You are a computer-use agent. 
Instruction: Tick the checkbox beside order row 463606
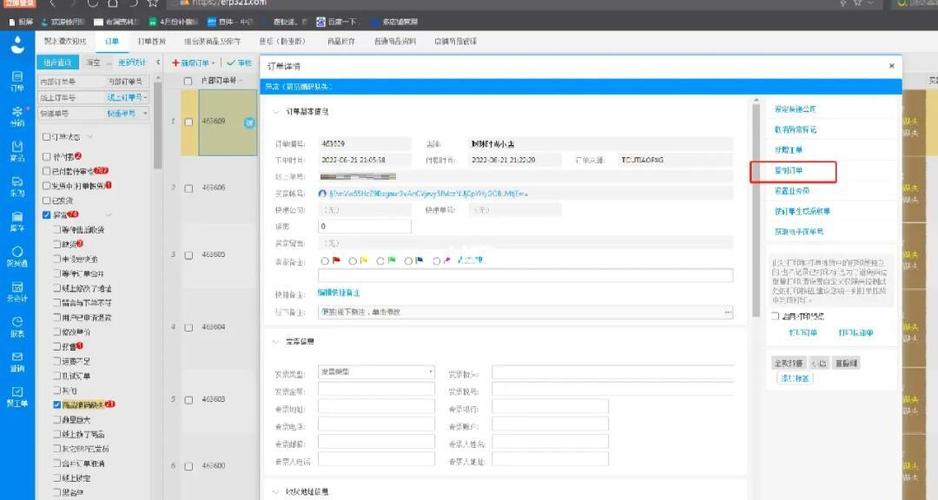[x=188, y=188]
